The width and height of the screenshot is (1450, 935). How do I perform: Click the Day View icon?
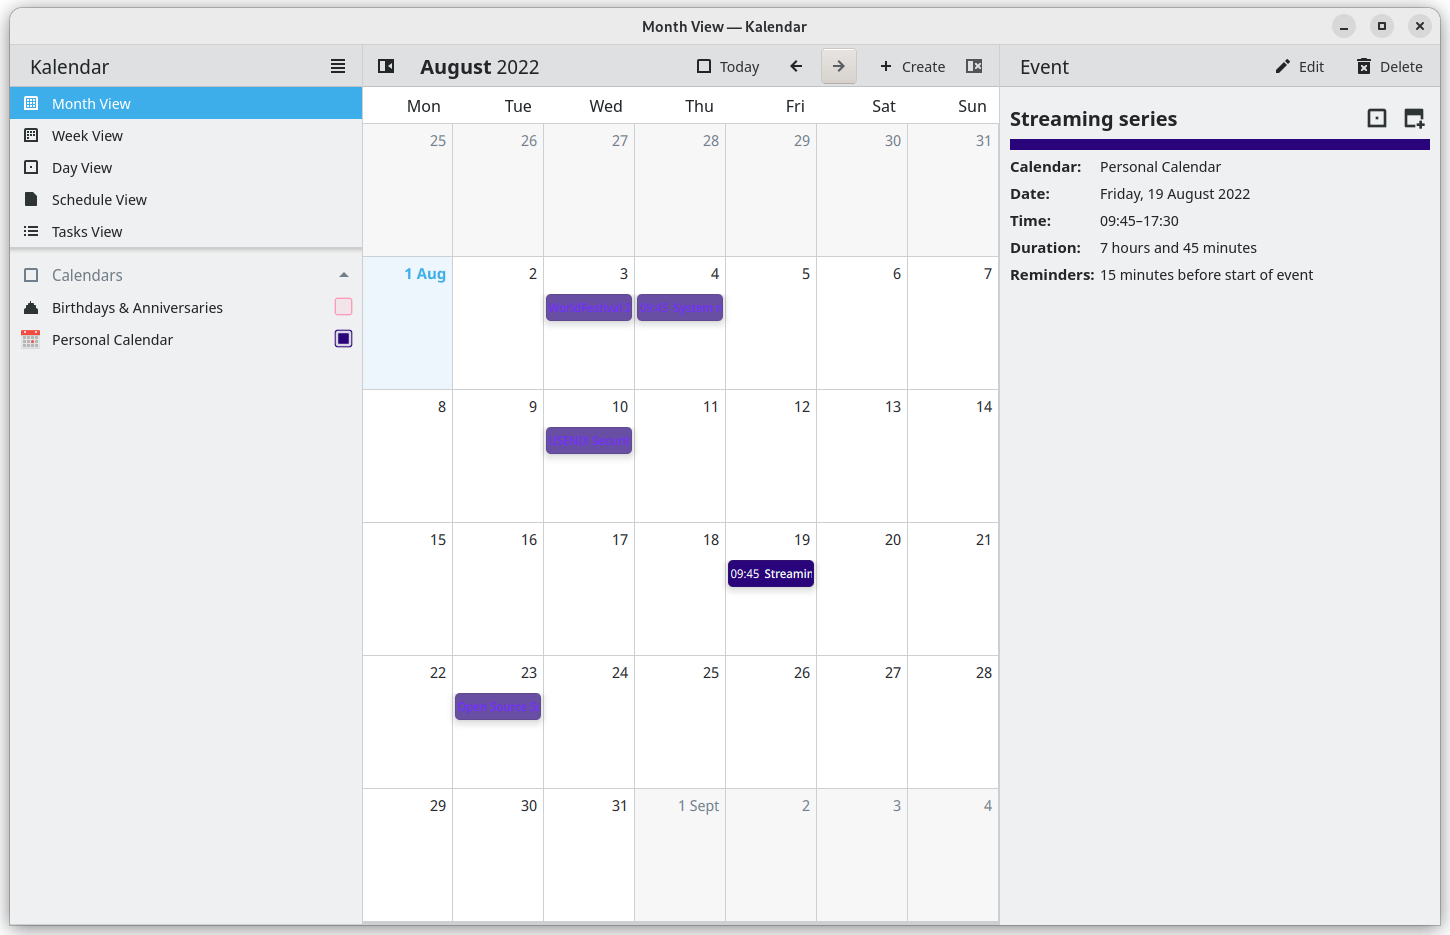31,167
